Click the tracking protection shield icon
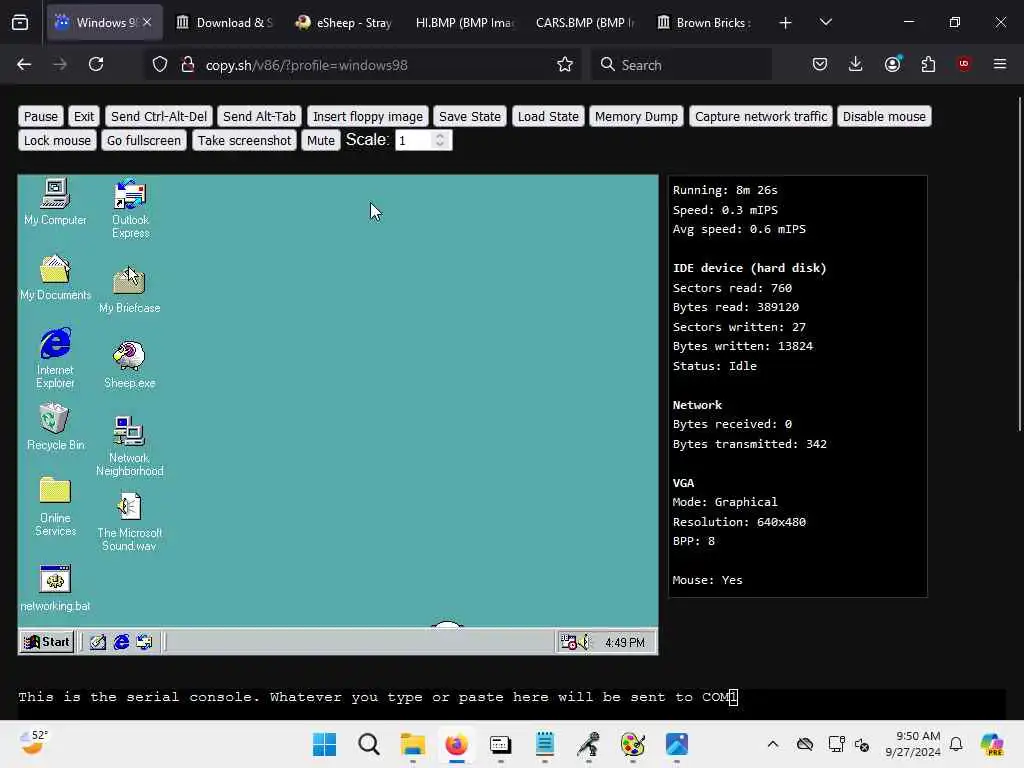The height and width of the screenshot is (768, 1024). pos(160,65)
